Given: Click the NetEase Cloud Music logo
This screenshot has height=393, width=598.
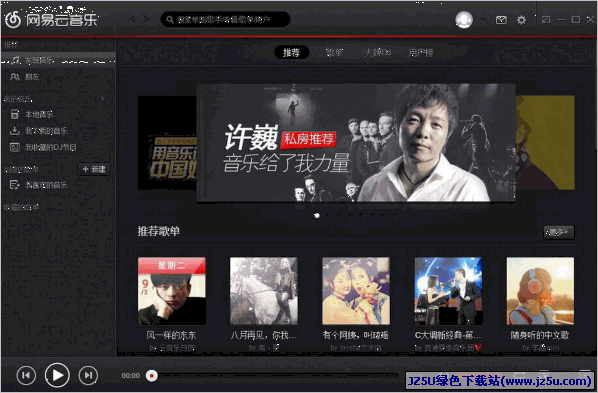Looking at the screenshot, I should pyautogui.click(x=51, y=19).
